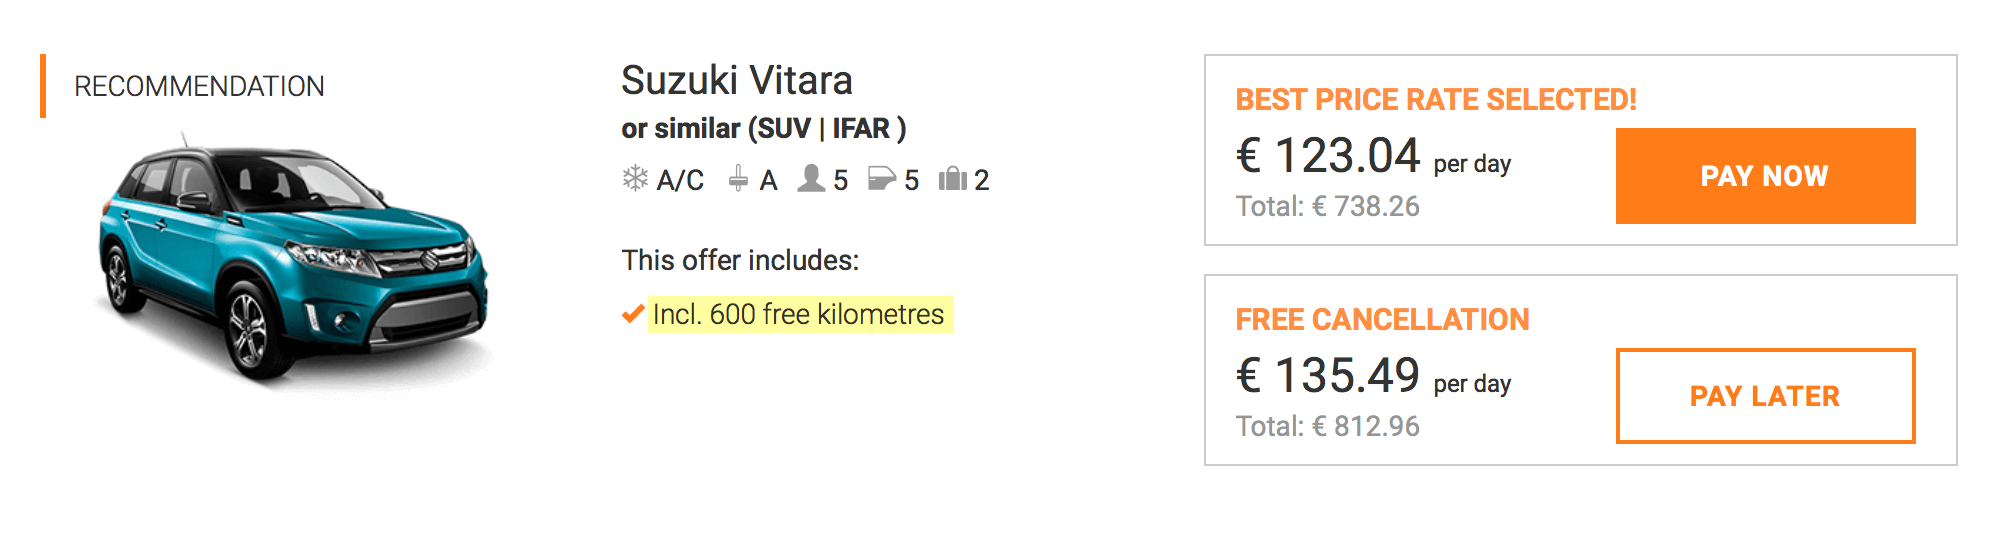The width and height of the screenshot is (2000, 540).
Task: Click the RECOMMENDATION label
Action: coord(199,86)
